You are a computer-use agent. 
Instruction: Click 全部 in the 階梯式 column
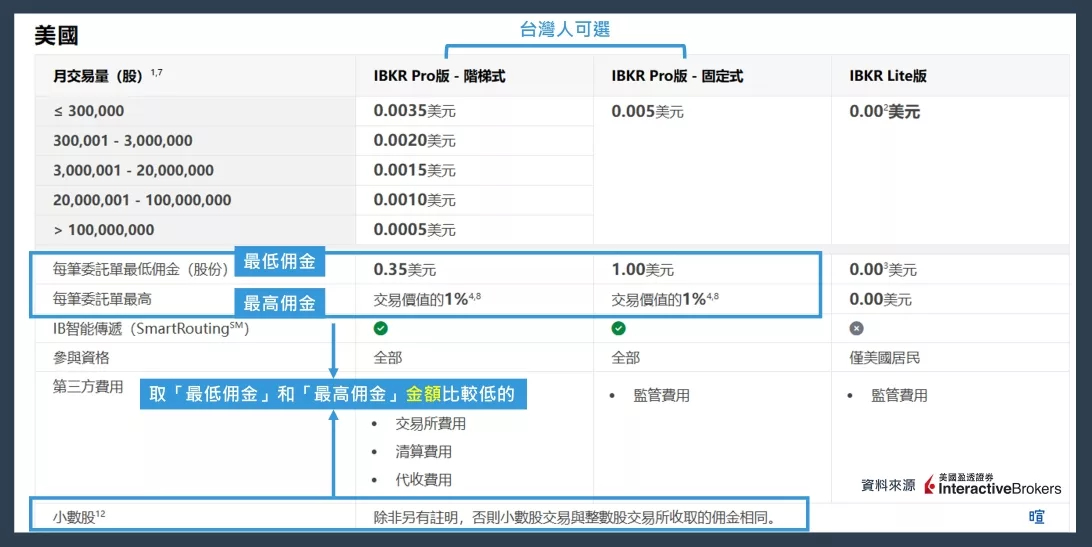tap(388, 358)
